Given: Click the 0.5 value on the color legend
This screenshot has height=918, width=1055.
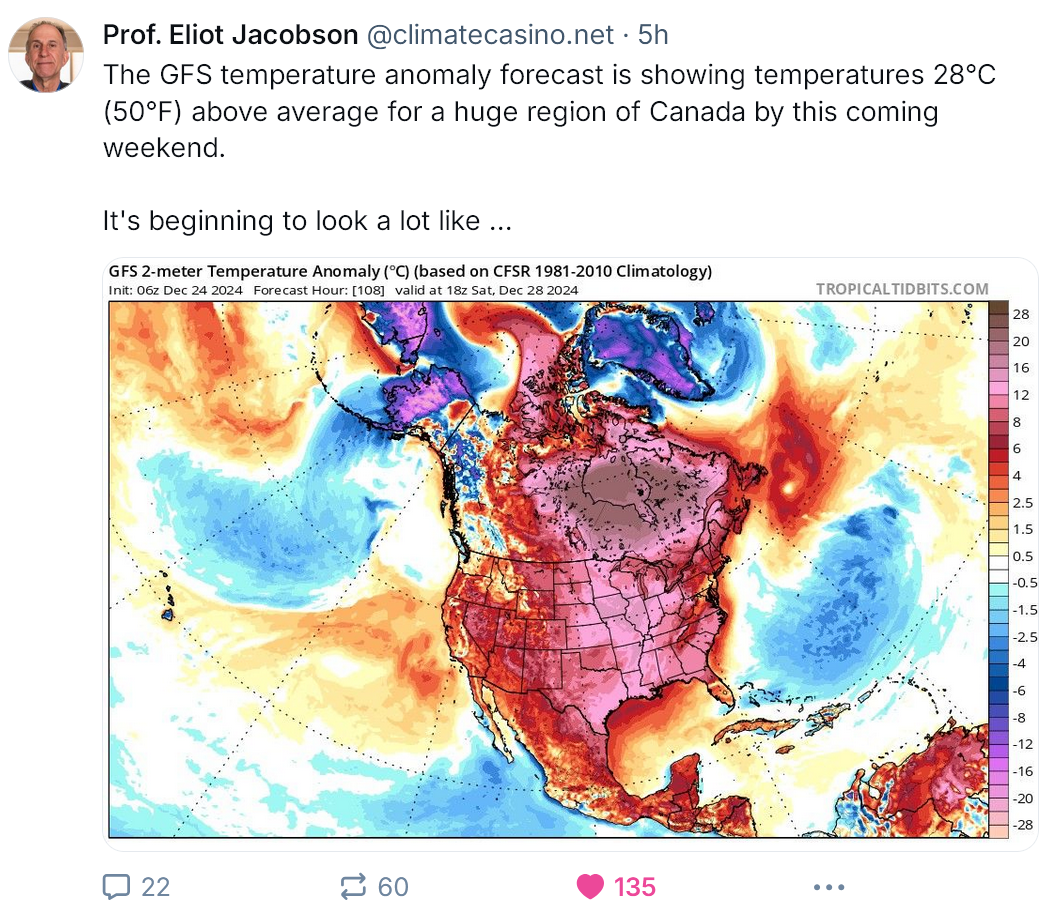Looking at the screenshot, I should 1023,556.
